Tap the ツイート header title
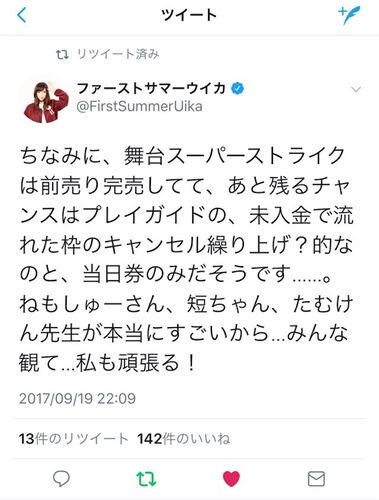Viewport: 379px width, 500px height. (x=189, y=15)
